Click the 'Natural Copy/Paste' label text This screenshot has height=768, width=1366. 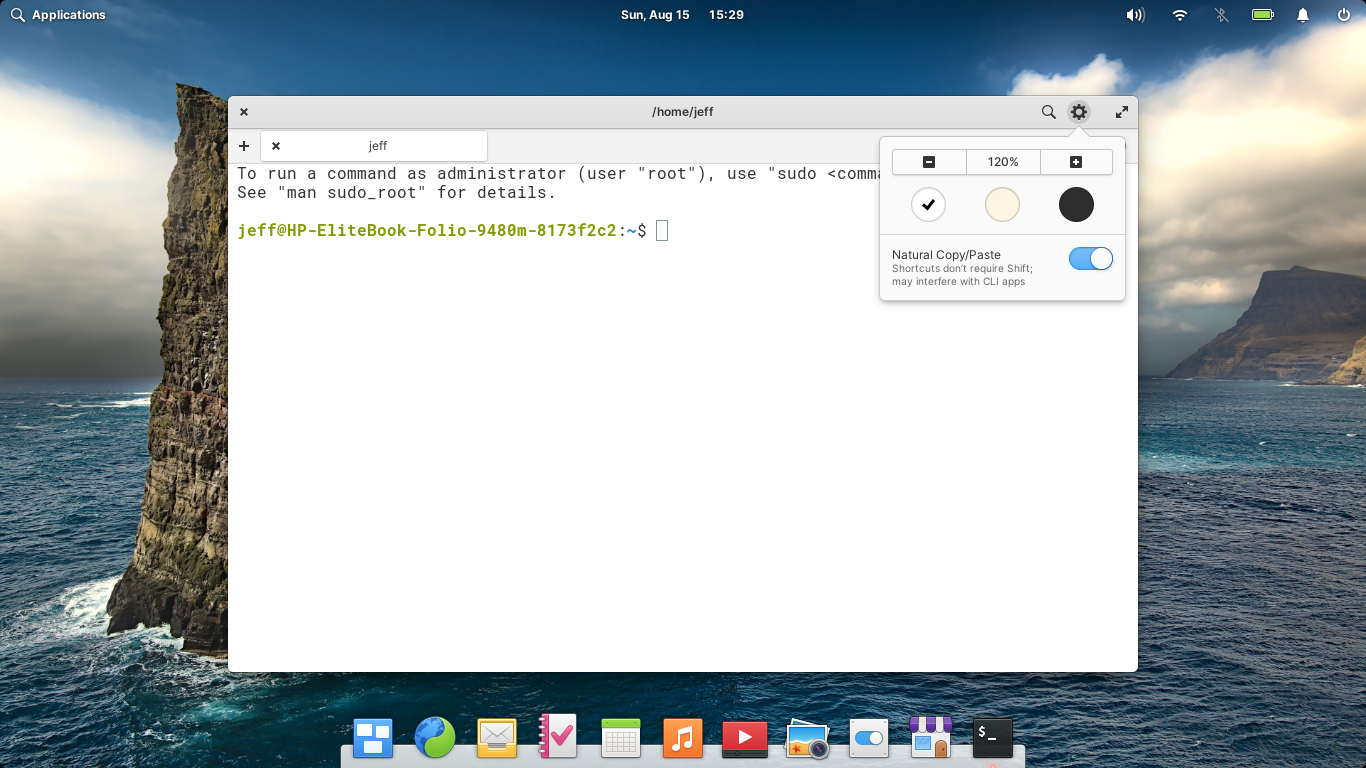(x=946, y=255)
